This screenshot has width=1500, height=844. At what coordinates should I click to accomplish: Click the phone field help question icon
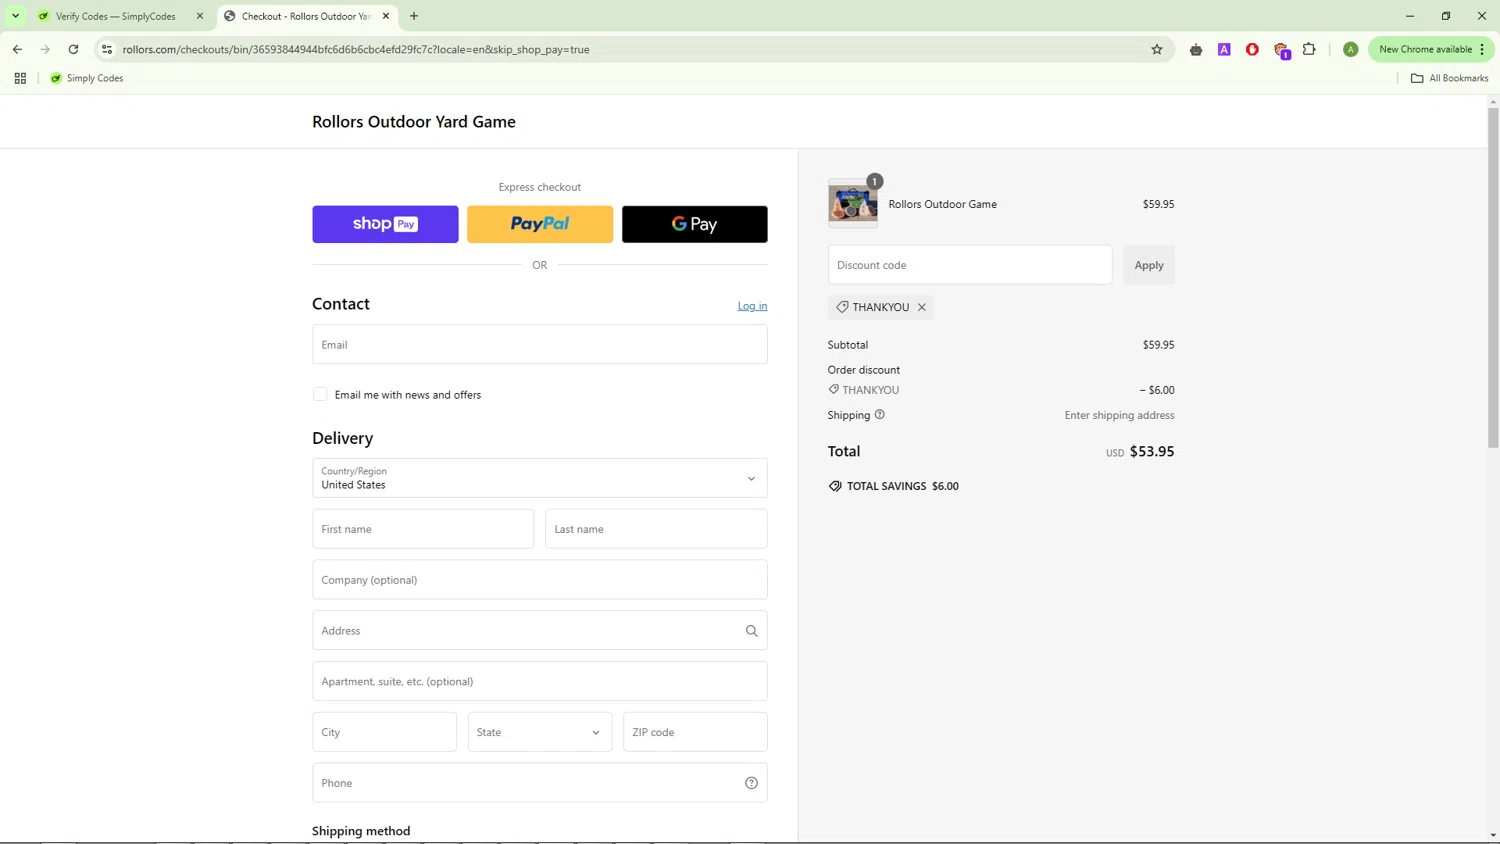coord(751,783)
